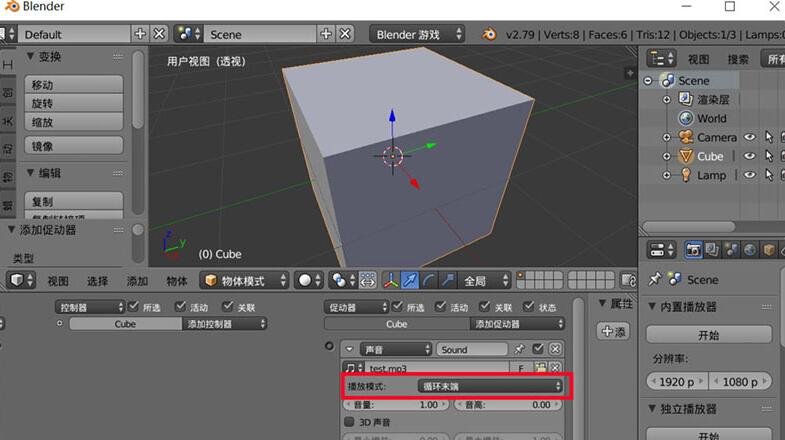Image resolution: width=785 pixels, height=440 pixels.
Task: Click the Camera object icon in outliner
Action: 686,137
